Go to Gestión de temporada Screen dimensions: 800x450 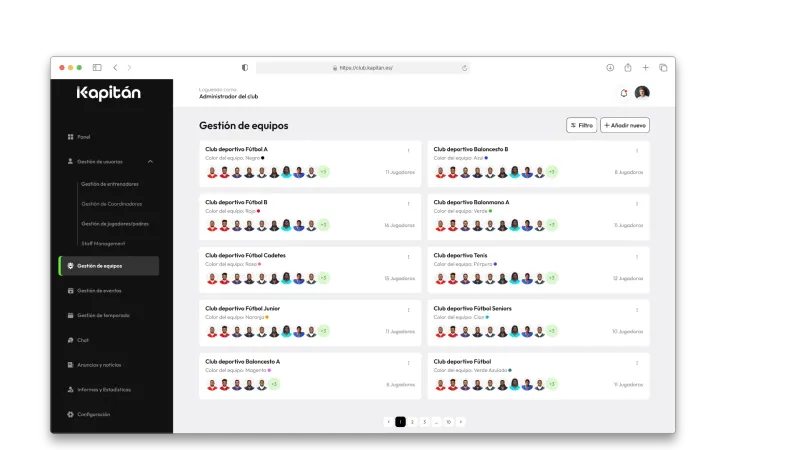(98, 315)
